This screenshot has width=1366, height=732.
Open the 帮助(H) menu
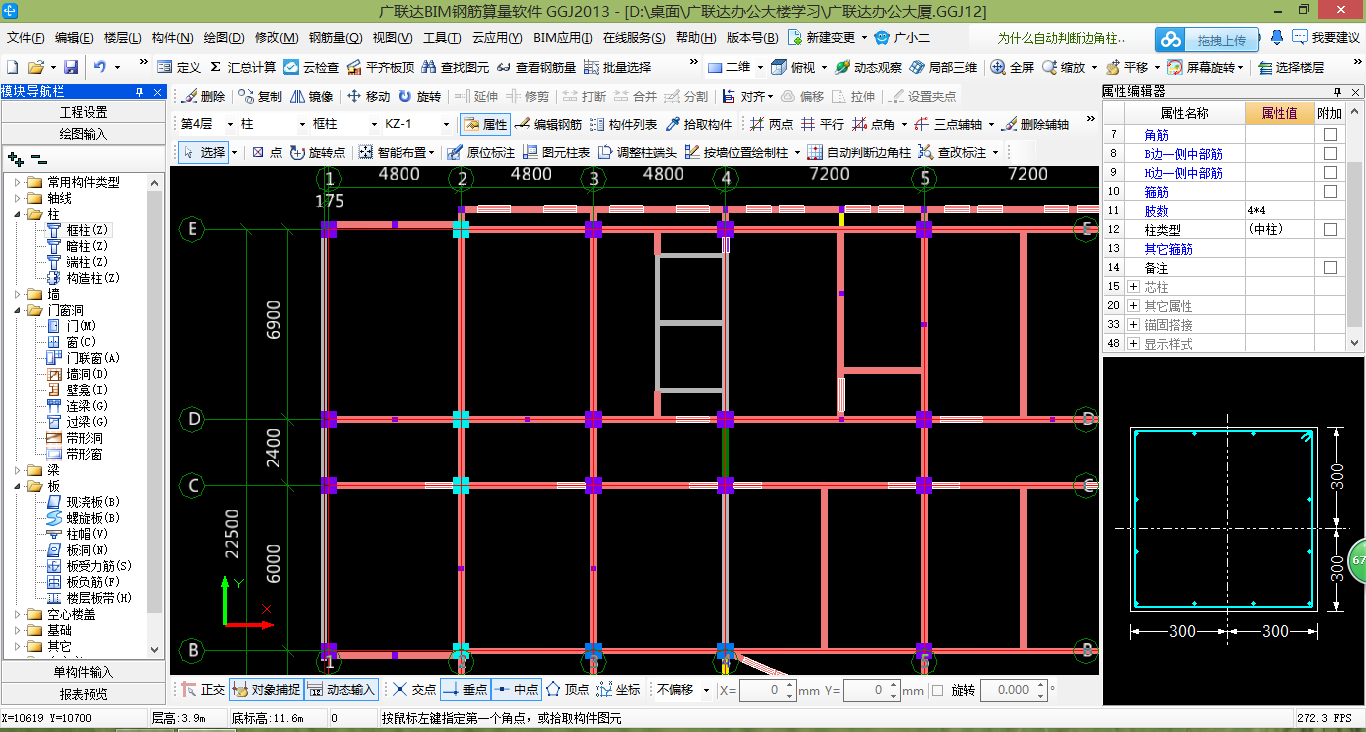click(696, 38)
